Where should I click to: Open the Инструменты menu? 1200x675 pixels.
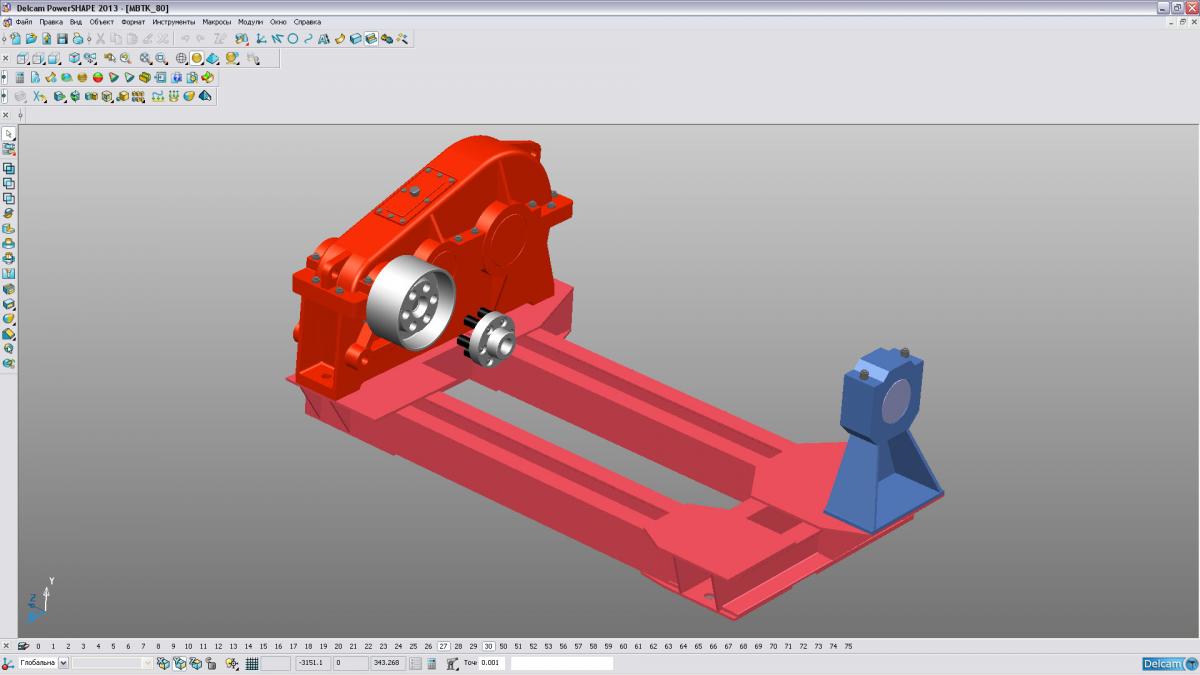click(x=174, y=21)
